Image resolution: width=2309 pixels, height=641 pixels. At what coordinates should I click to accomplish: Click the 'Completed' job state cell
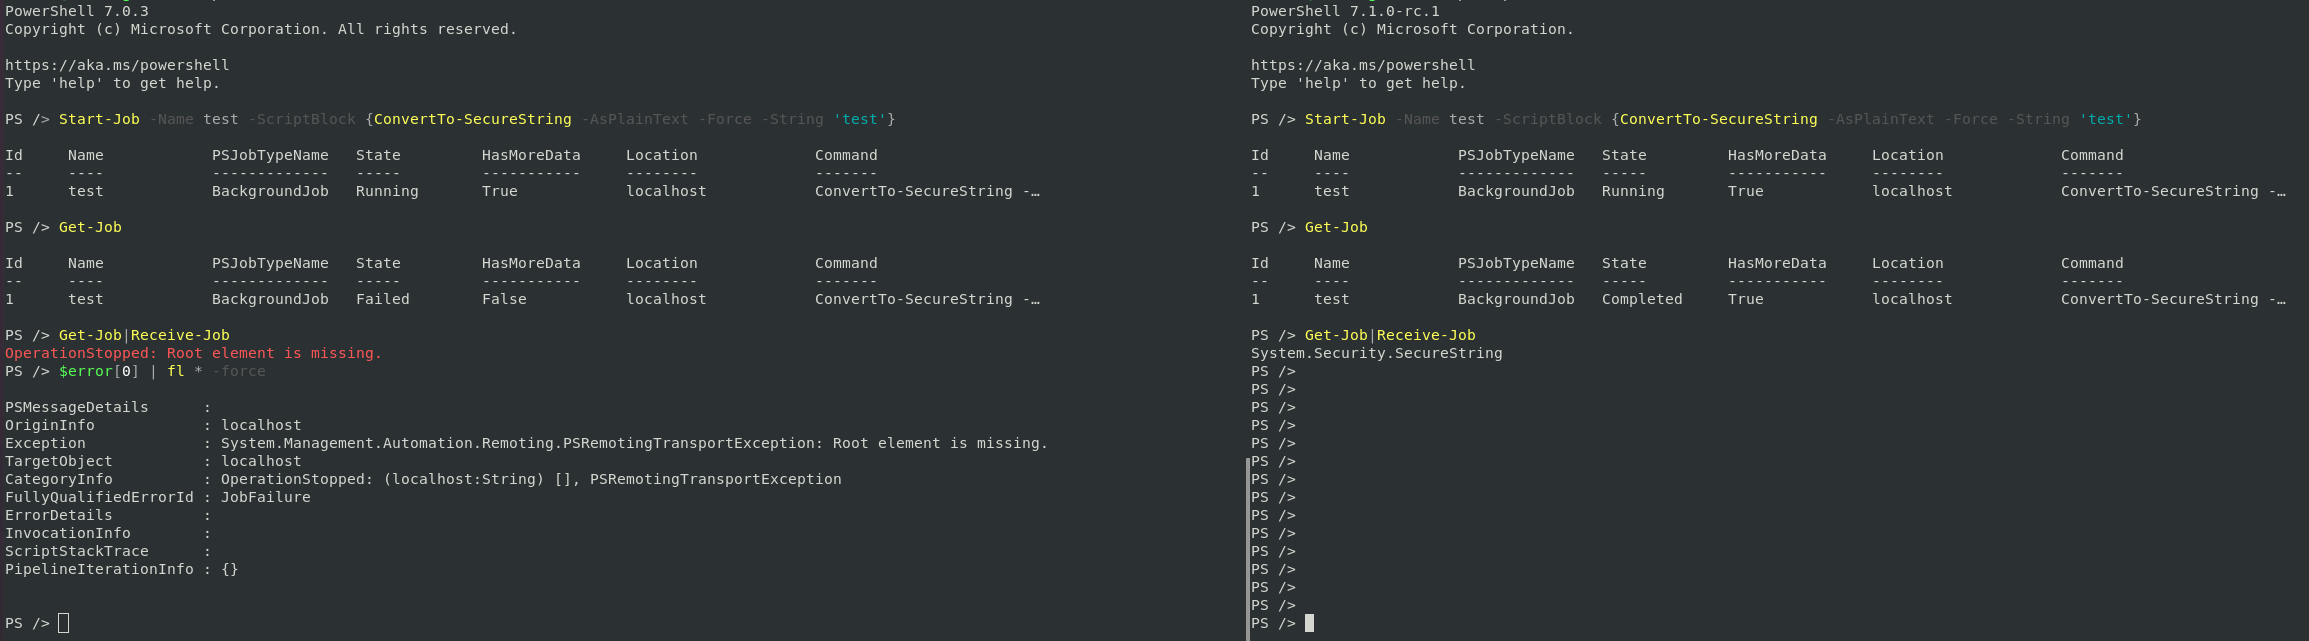[x=1642, y=299]
